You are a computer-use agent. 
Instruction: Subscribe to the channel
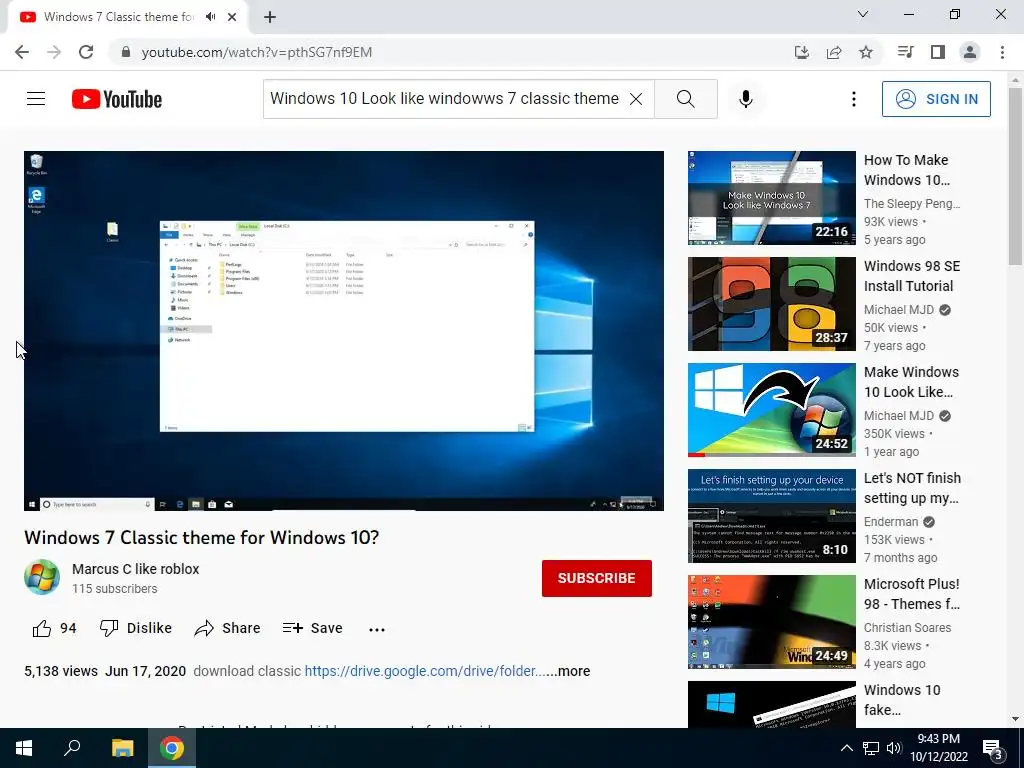point(596,578)
